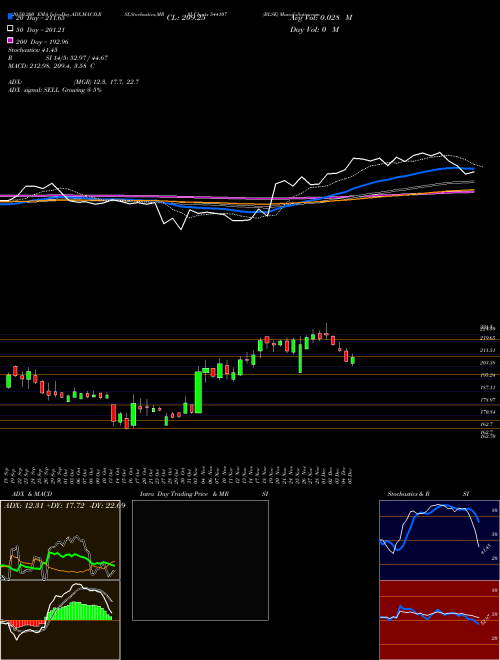Select the '200 Day = 192.96' label

(x=42, y=42)
